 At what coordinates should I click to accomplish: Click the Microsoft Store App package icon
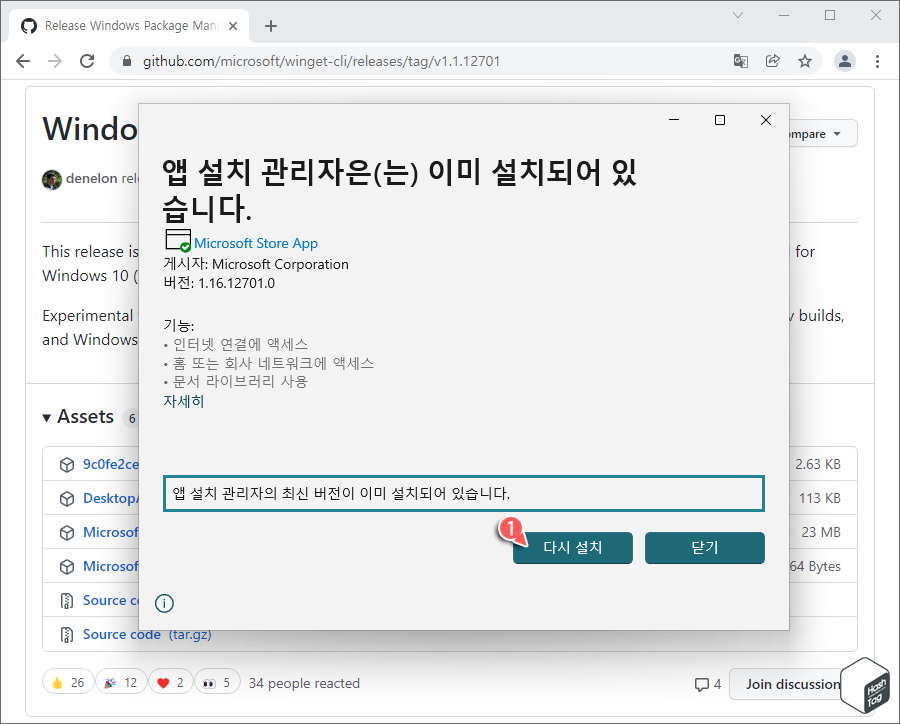point(178,241)
